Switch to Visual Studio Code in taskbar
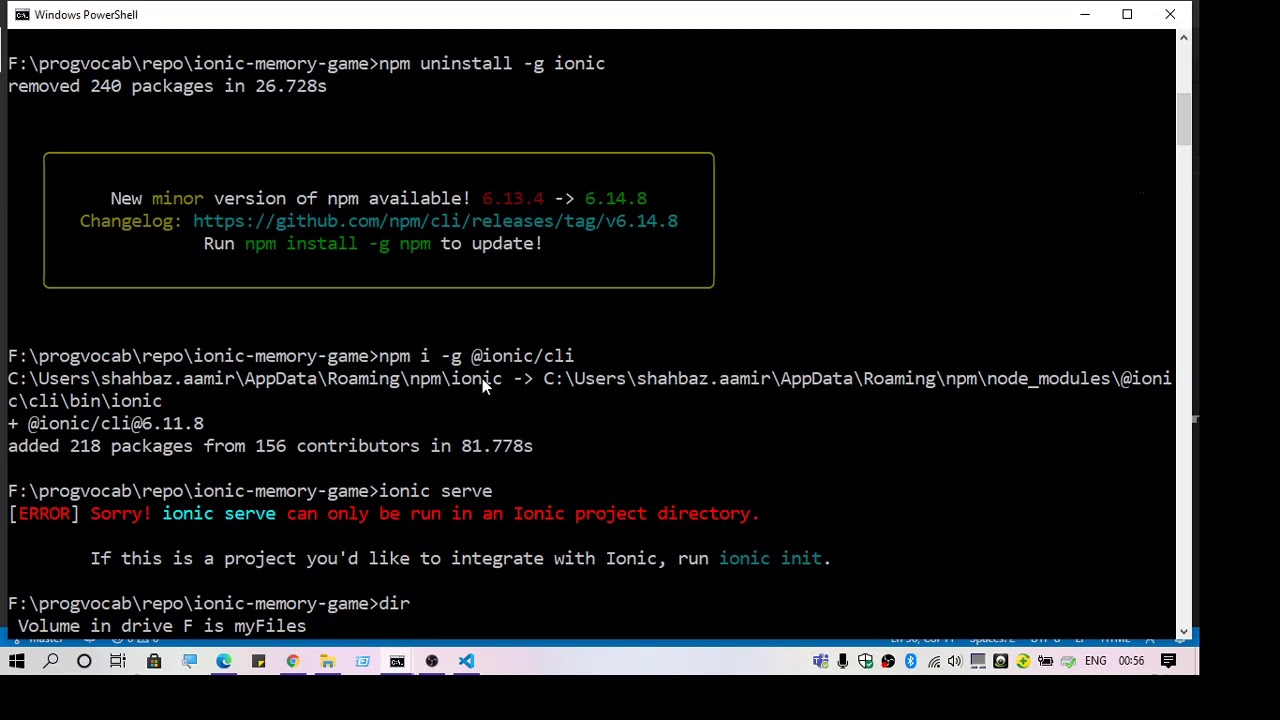This screenshot has height=720, width=1280. tap(466, 661)
